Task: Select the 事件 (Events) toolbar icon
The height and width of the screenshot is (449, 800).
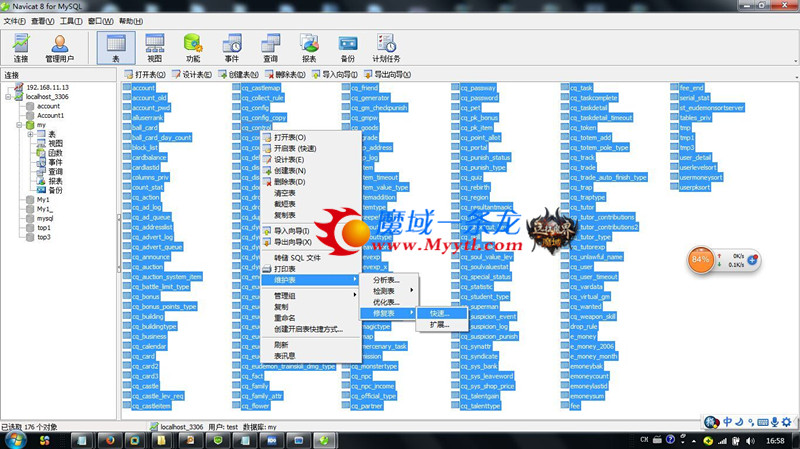Action: (x=232, y=48)
